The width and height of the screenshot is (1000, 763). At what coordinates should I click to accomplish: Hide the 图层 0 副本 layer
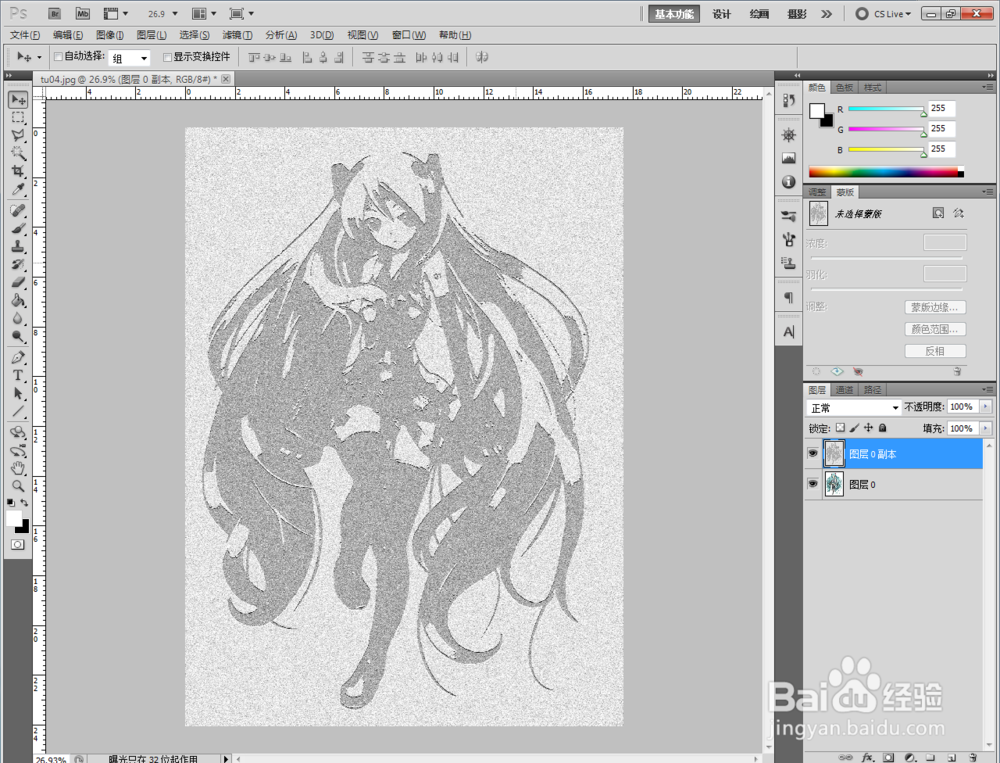tap(812, 454)
